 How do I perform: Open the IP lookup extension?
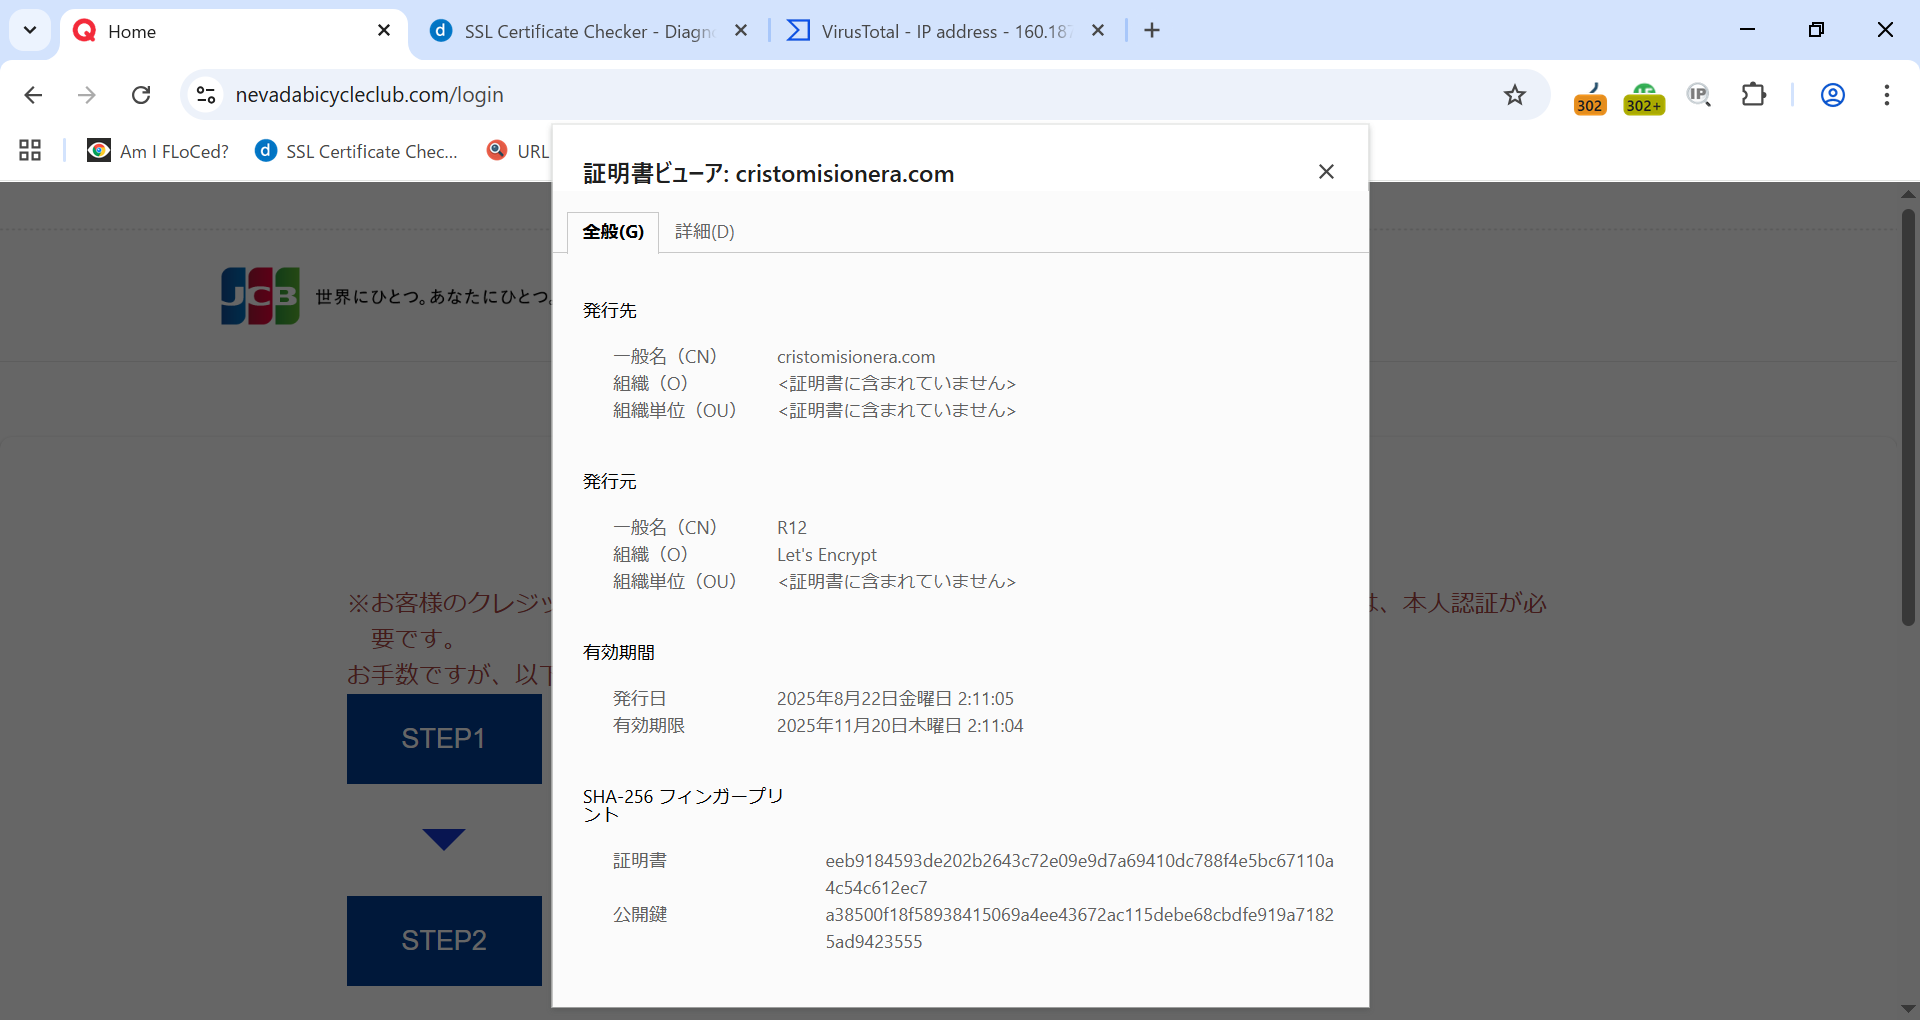point(1700,95)
